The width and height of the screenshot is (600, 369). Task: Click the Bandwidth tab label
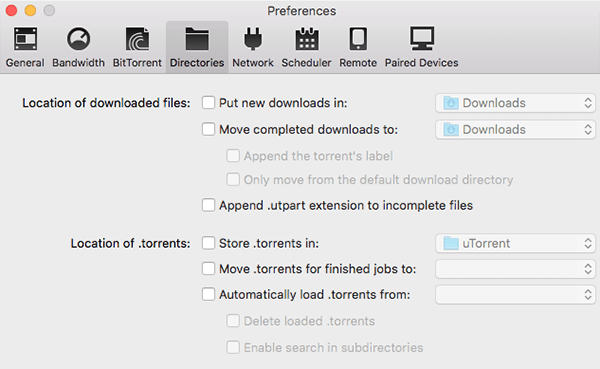[78, 63]
